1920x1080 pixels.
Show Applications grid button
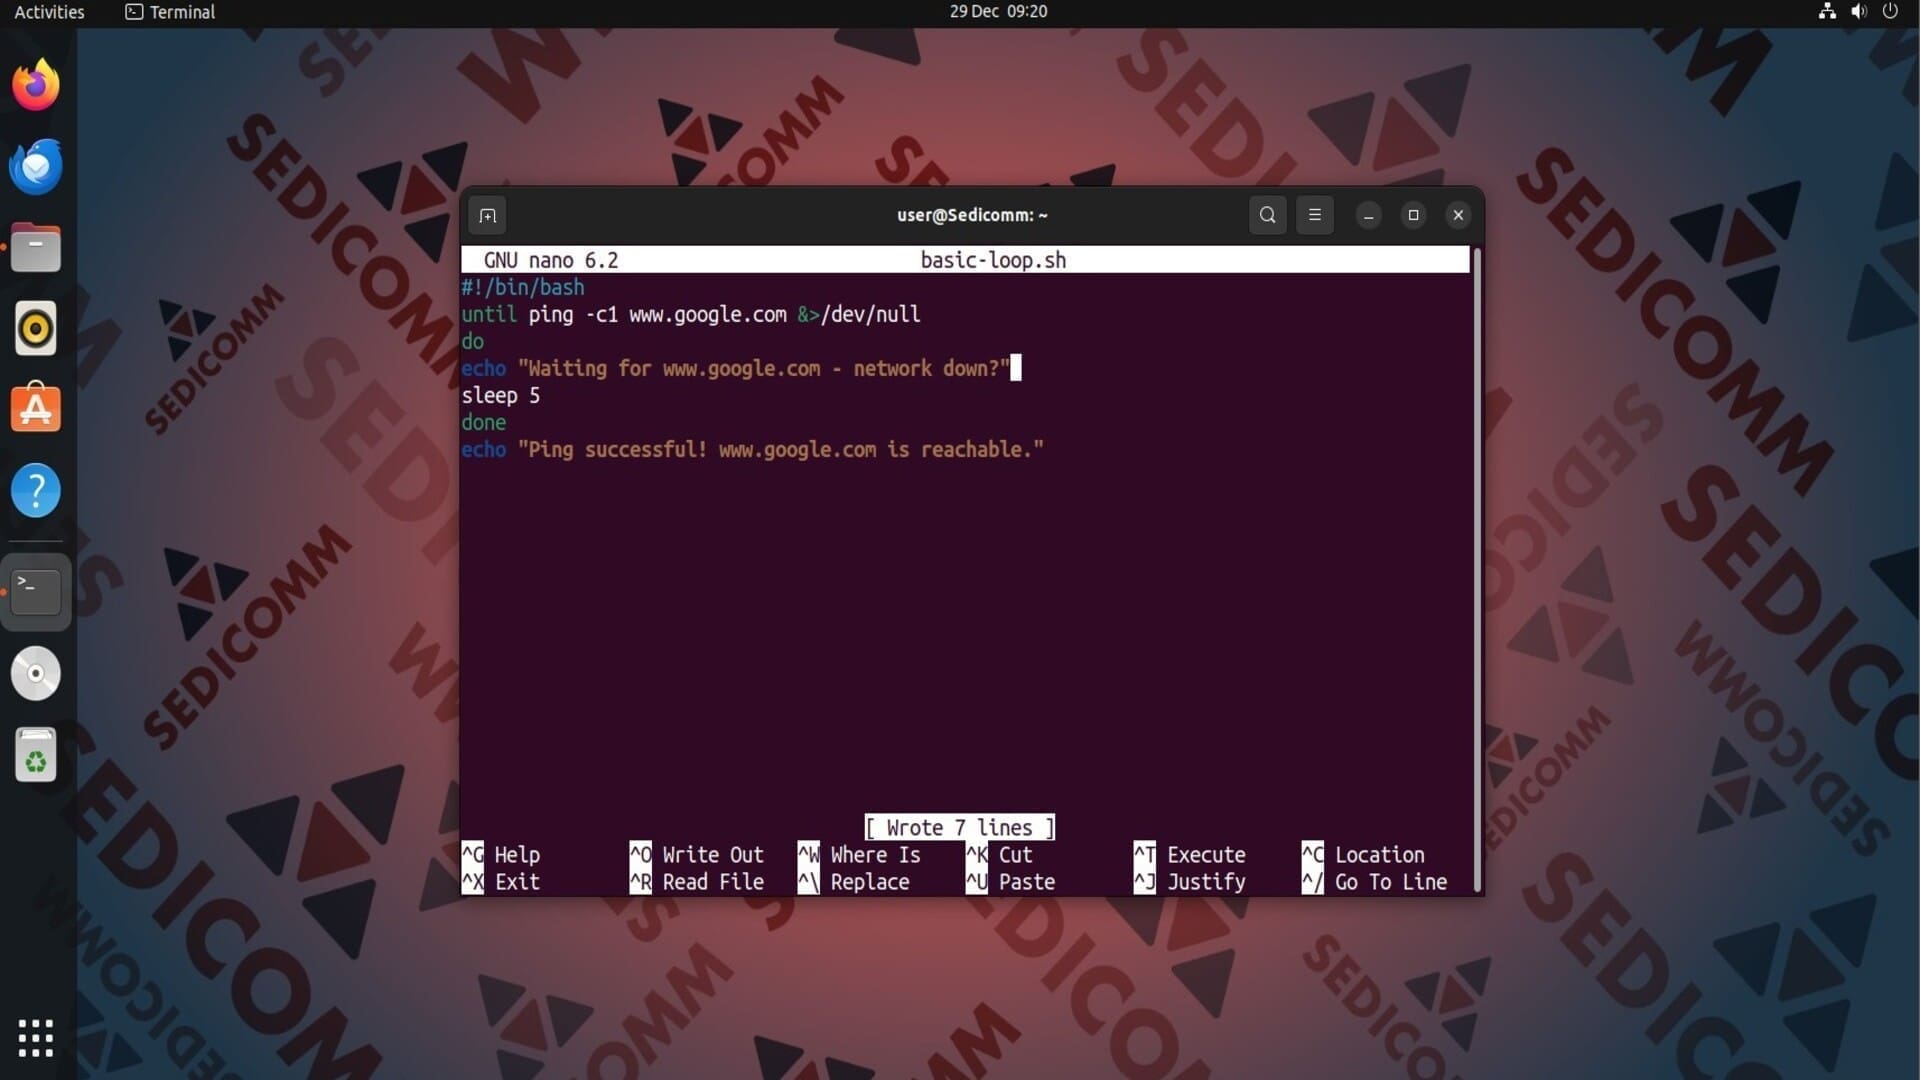tap(36, 1038)
